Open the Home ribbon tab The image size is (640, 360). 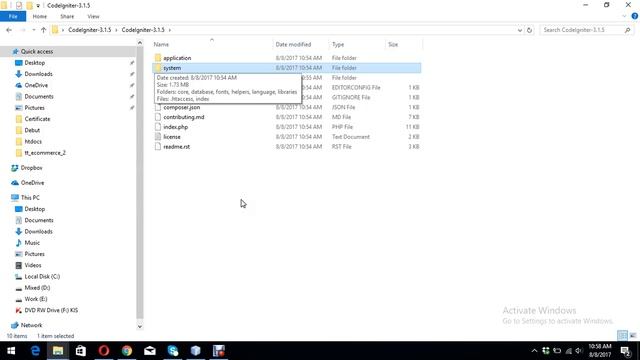40,16
